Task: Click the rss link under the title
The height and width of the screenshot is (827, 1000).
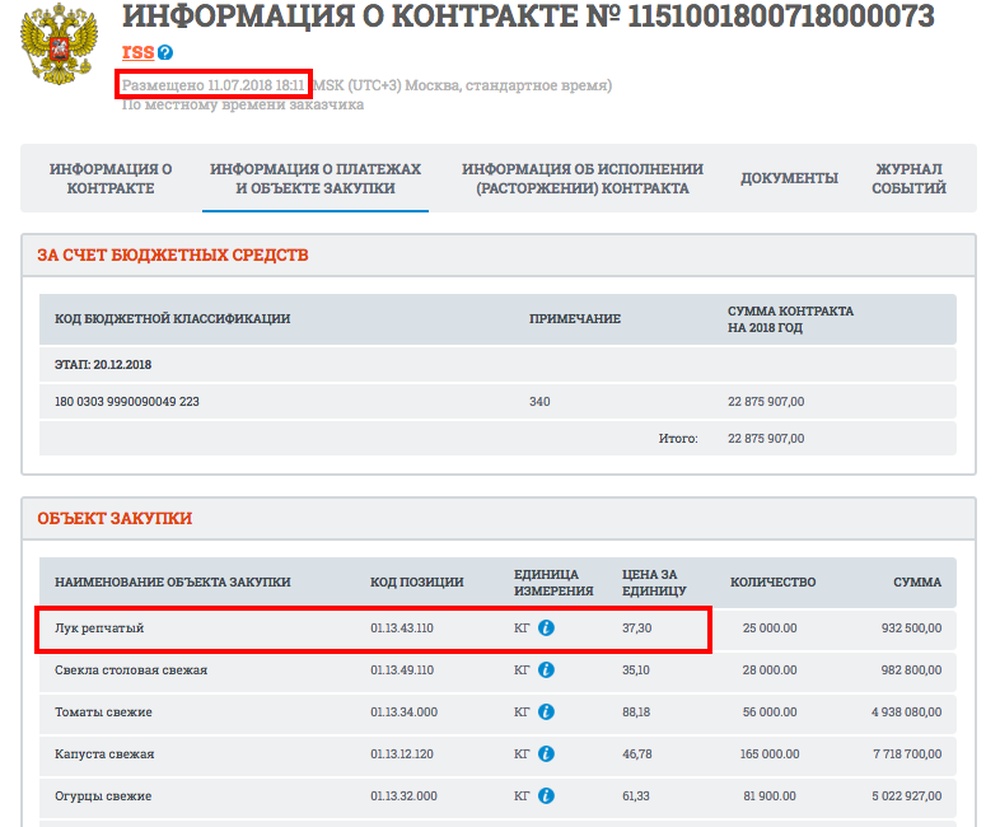Action: pos(138,52)
